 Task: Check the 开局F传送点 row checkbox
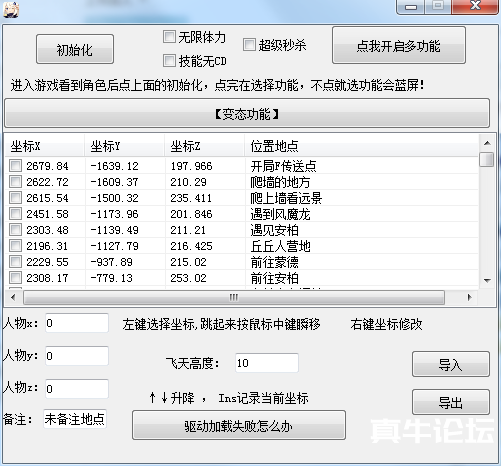point(15,166)
